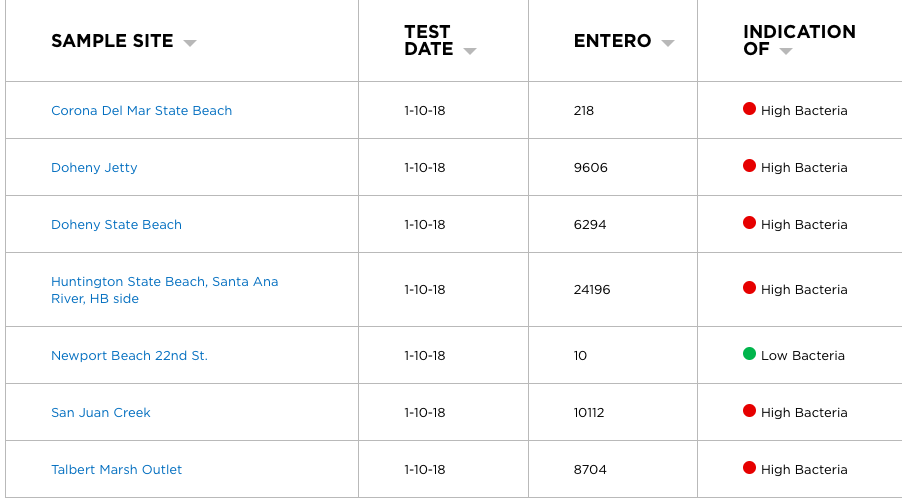Image resolution: width=902 pixels, height=498 pixels.
Task: Sort by Entero column arrow
Action: (668, 43)
